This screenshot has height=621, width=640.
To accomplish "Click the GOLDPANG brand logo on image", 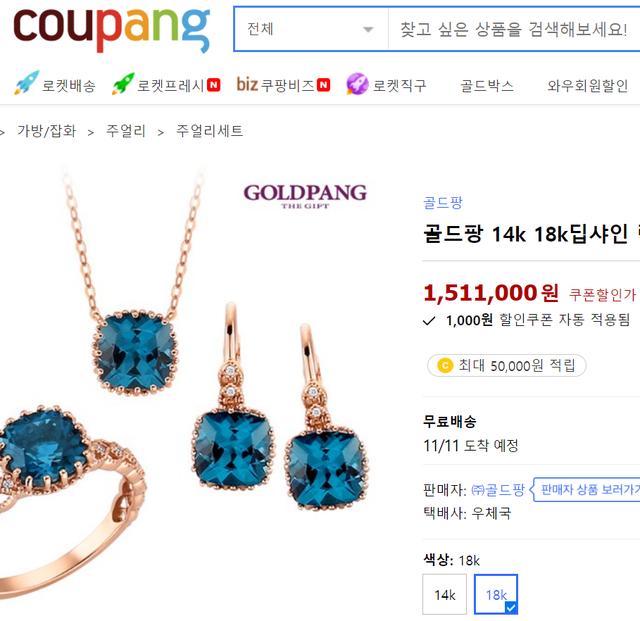I will point(305,196).
